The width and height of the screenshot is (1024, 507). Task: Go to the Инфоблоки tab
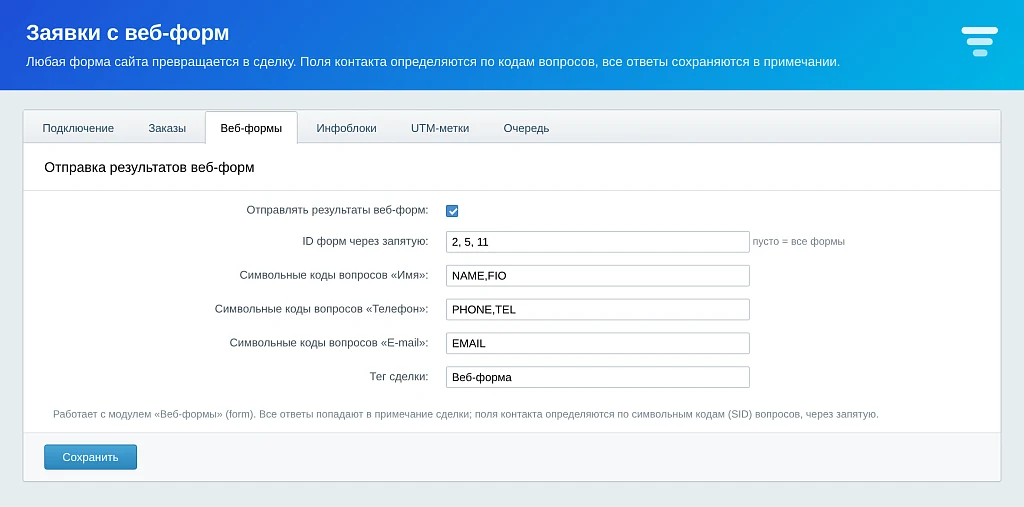(x=347, y=128)
